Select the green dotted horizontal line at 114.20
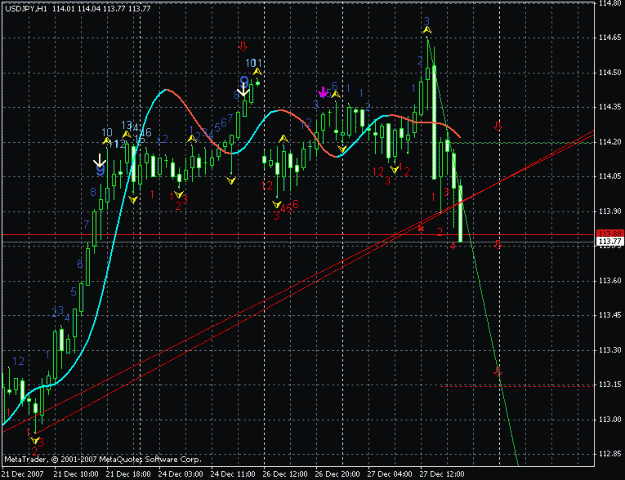The width and height of the screenshot is (625, 480). click(522, 142)
